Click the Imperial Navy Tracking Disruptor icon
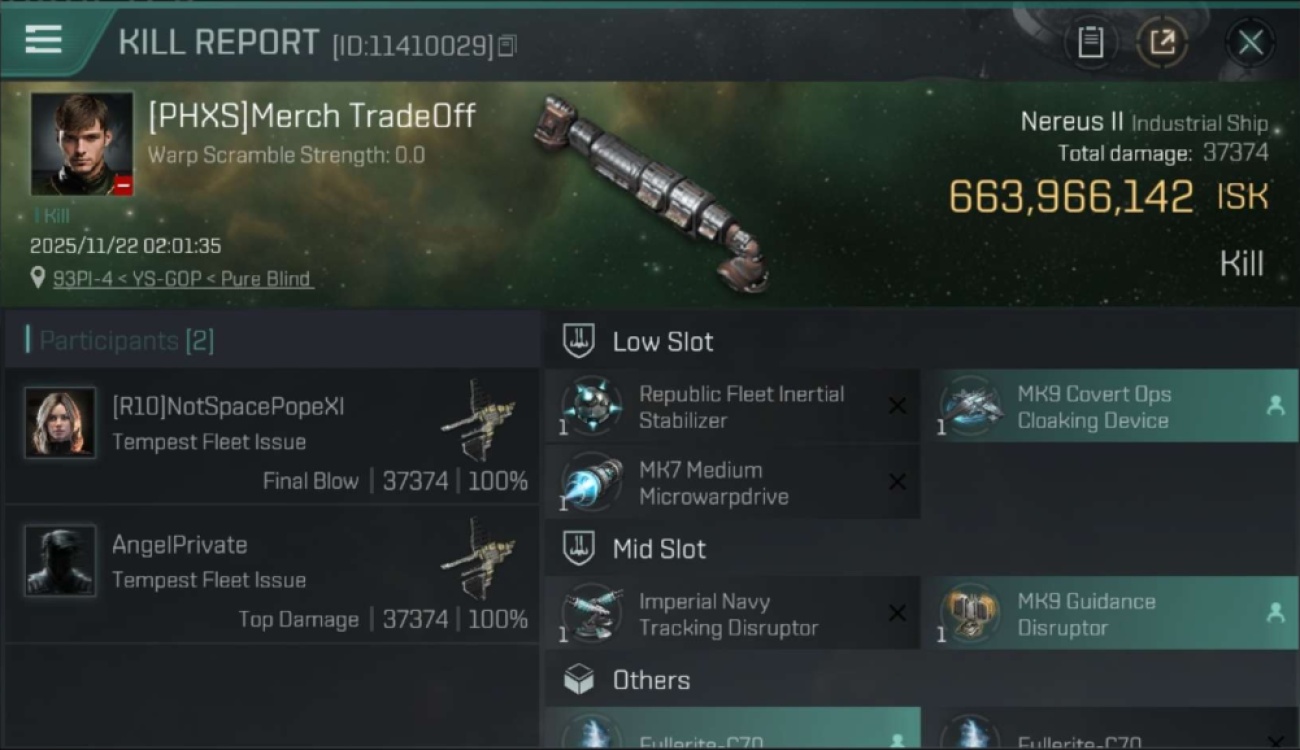This screenshot has height=750, width=1300. [591, 613]
